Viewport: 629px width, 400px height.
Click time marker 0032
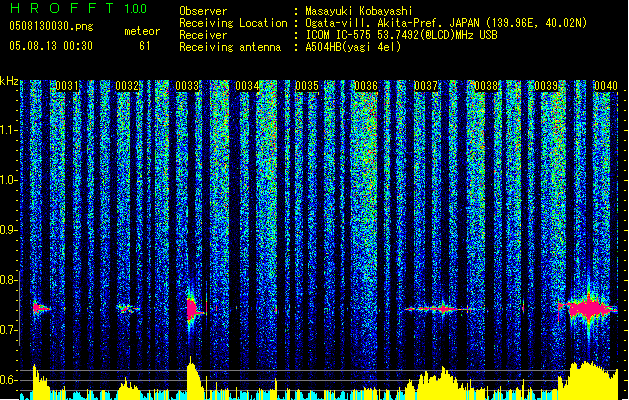point(127,86)
